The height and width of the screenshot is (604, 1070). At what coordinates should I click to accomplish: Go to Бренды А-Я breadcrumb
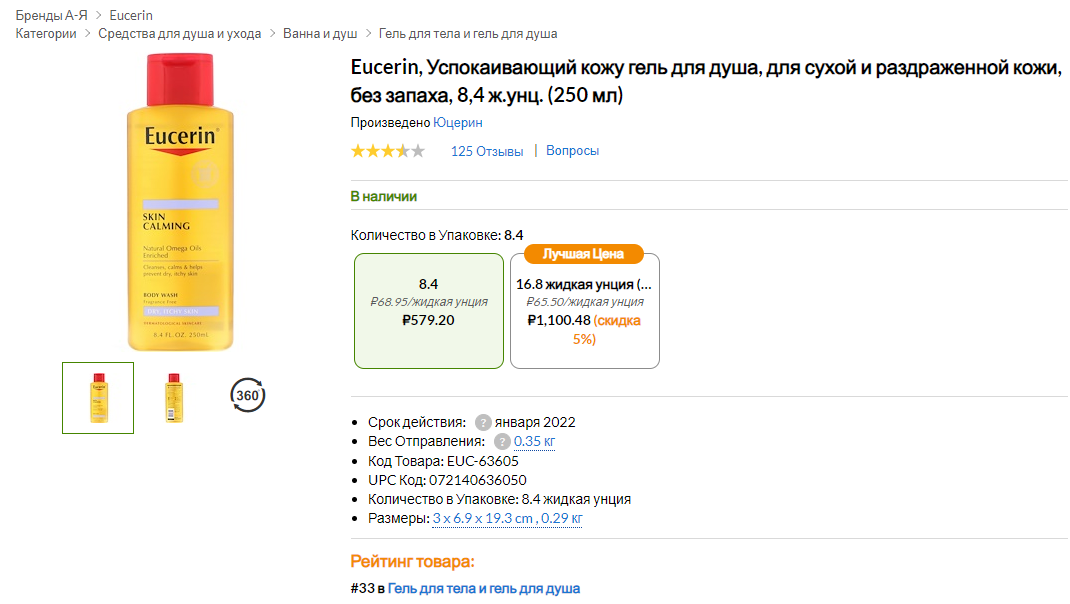coord(51,15)
